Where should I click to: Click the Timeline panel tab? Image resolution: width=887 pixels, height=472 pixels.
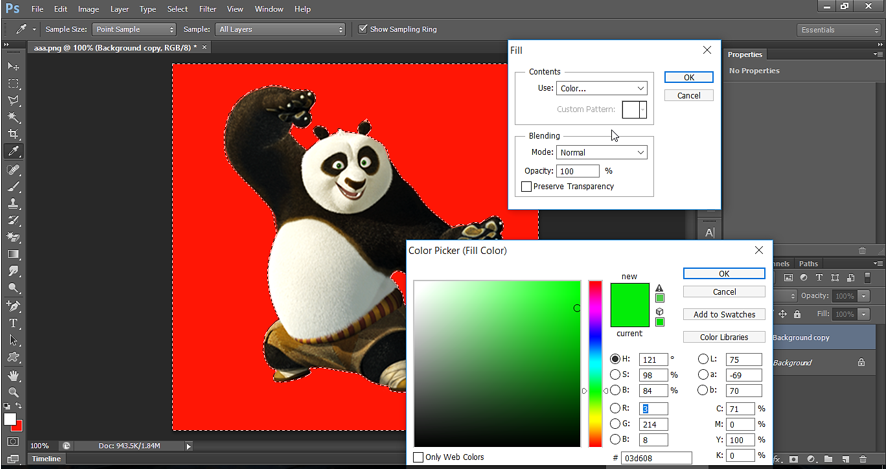[x=46, y=458]
